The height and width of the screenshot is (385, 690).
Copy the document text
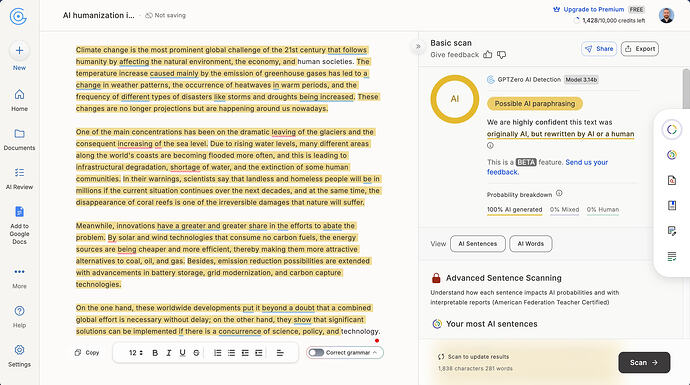coord(87,352)
